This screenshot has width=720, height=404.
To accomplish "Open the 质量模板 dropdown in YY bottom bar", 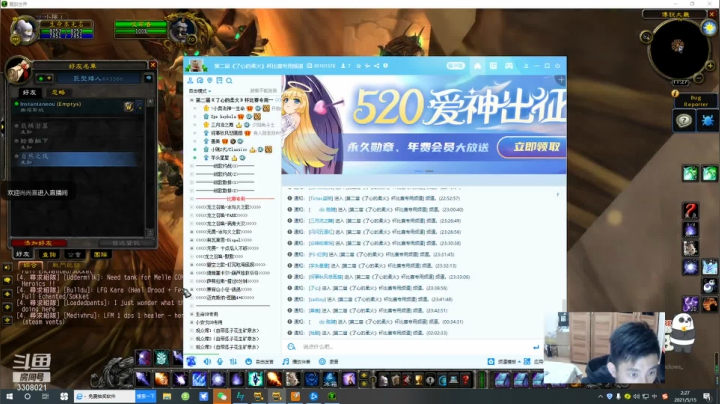I will (506, 362).
